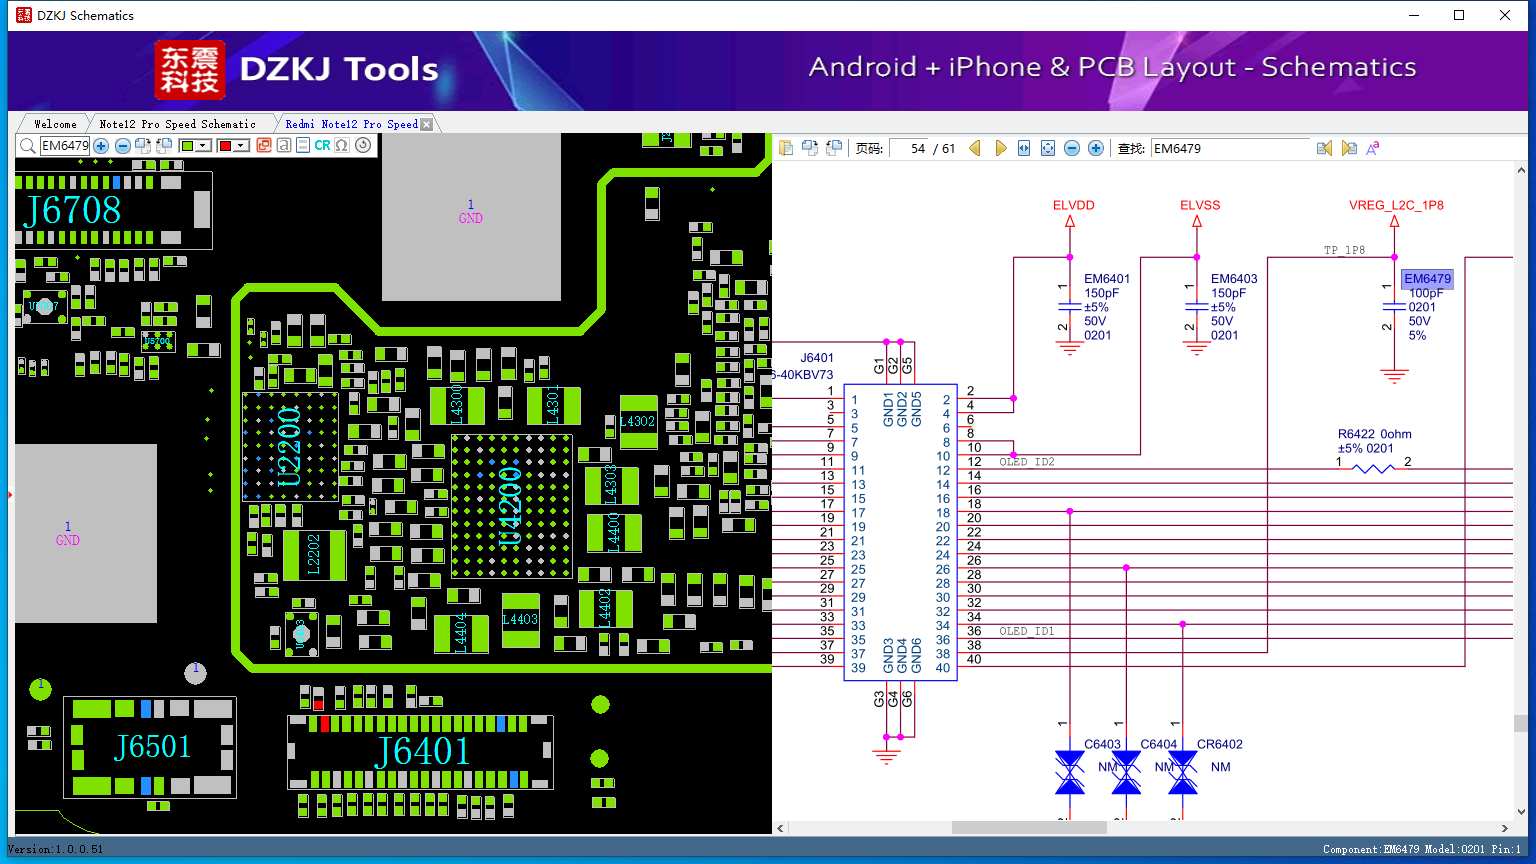
Task: Select connector J6501 on the PCB
Action: [x=151, y=747]
